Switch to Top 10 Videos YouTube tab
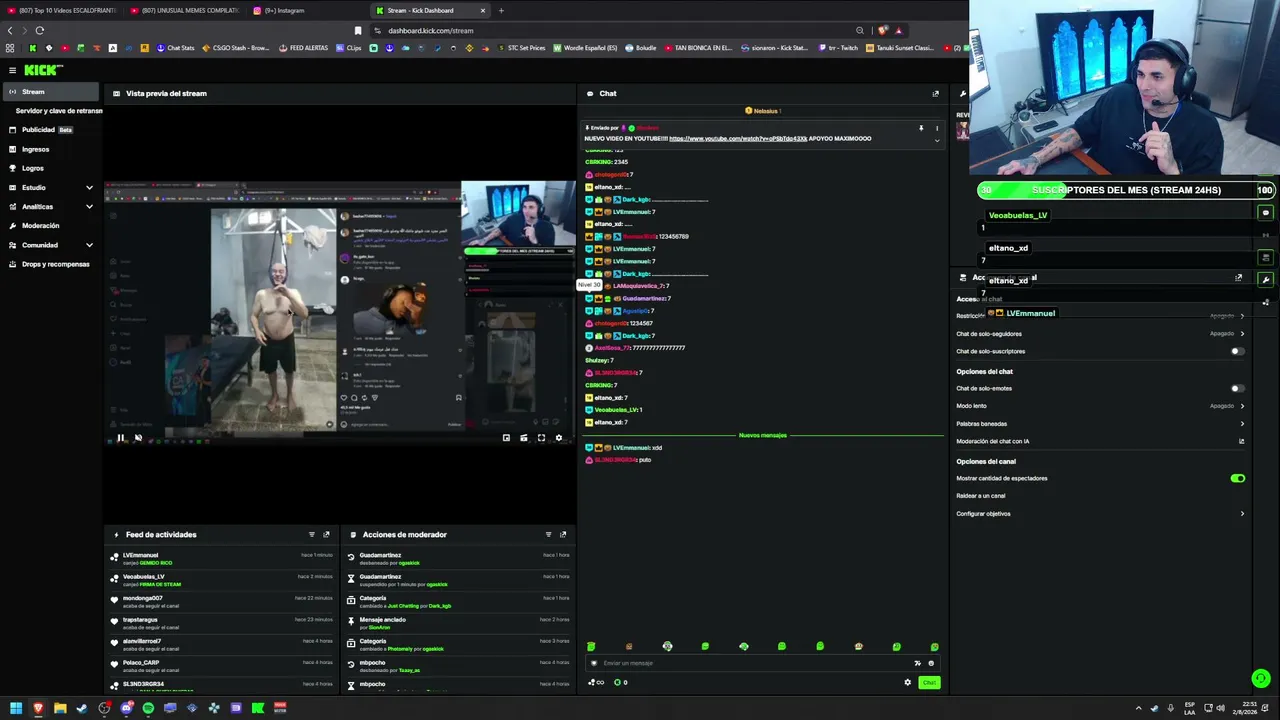 click(62, 10)
